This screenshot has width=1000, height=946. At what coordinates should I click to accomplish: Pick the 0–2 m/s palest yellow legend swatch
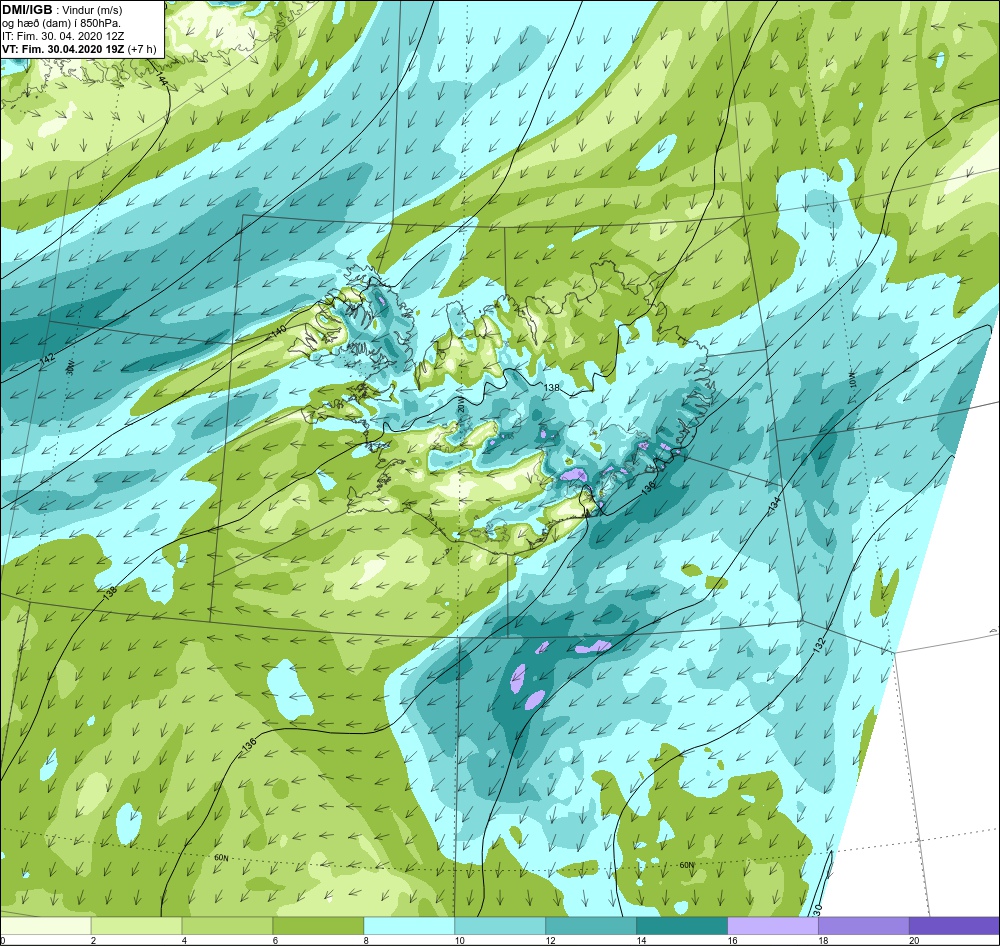[x=45, y=925]
